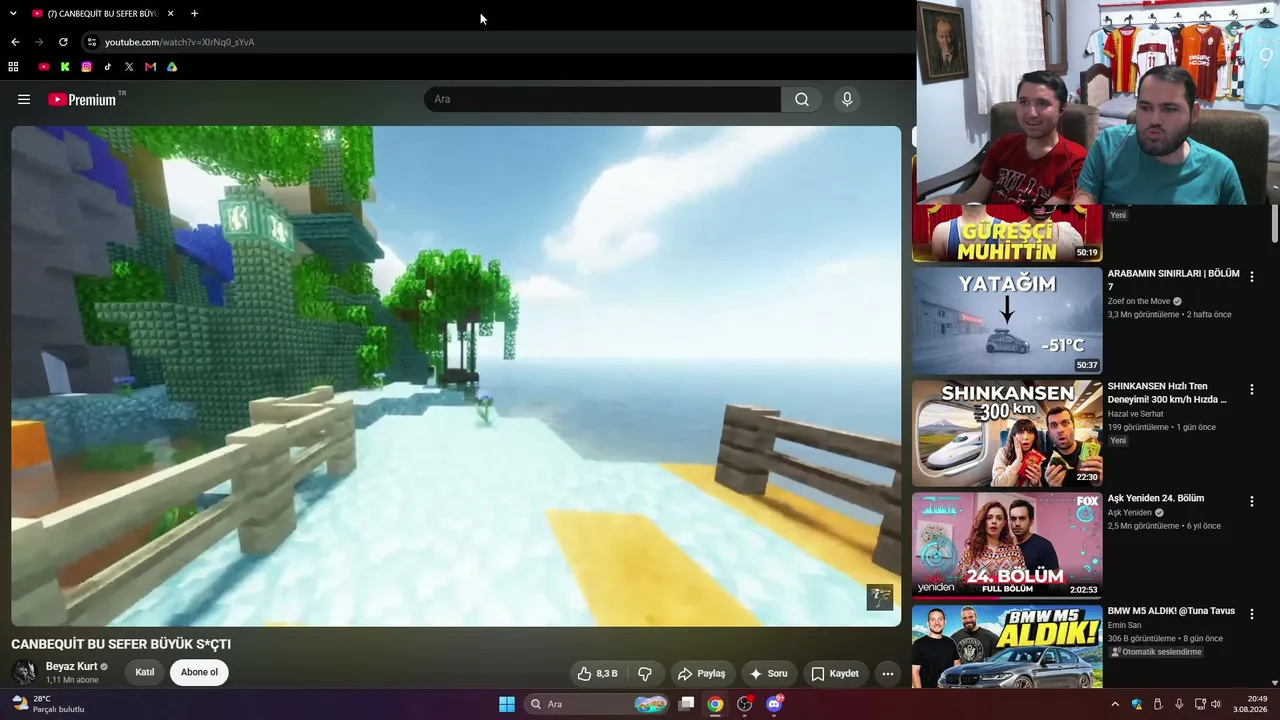Open GÜREŞÇİ MUHİTTİN video thumbnail
Viewport: 1280px width, 720px height.
[x=1007, y=233]
